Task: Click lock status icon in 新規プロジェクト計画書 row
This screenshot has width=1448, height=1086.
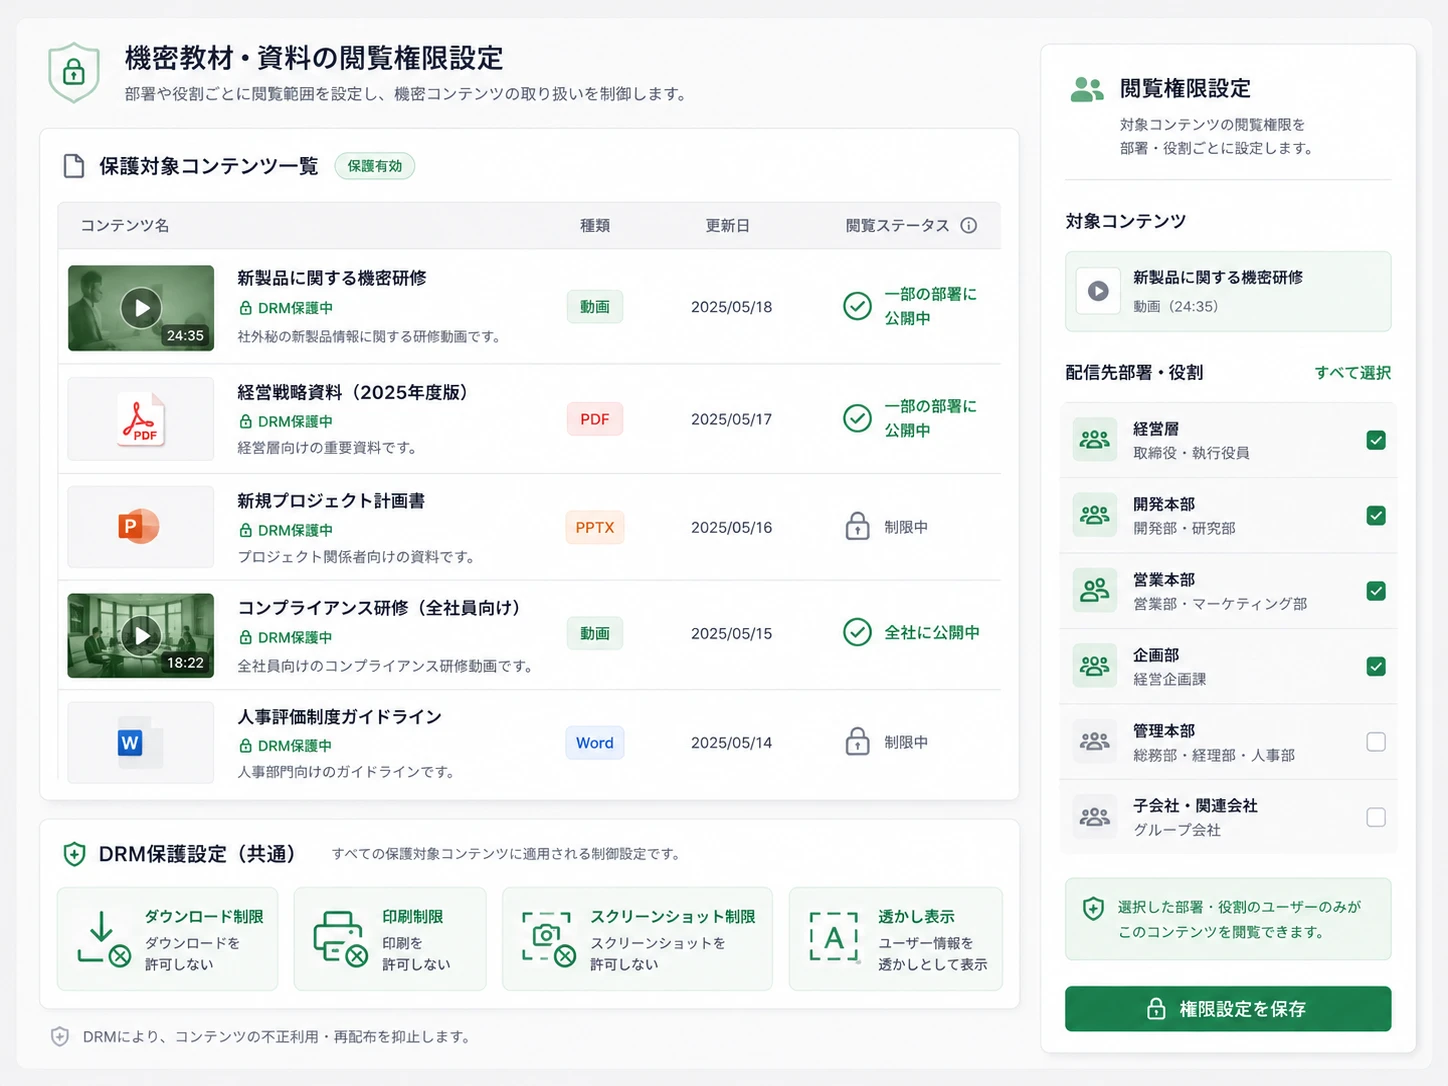Action: point(857,526)
